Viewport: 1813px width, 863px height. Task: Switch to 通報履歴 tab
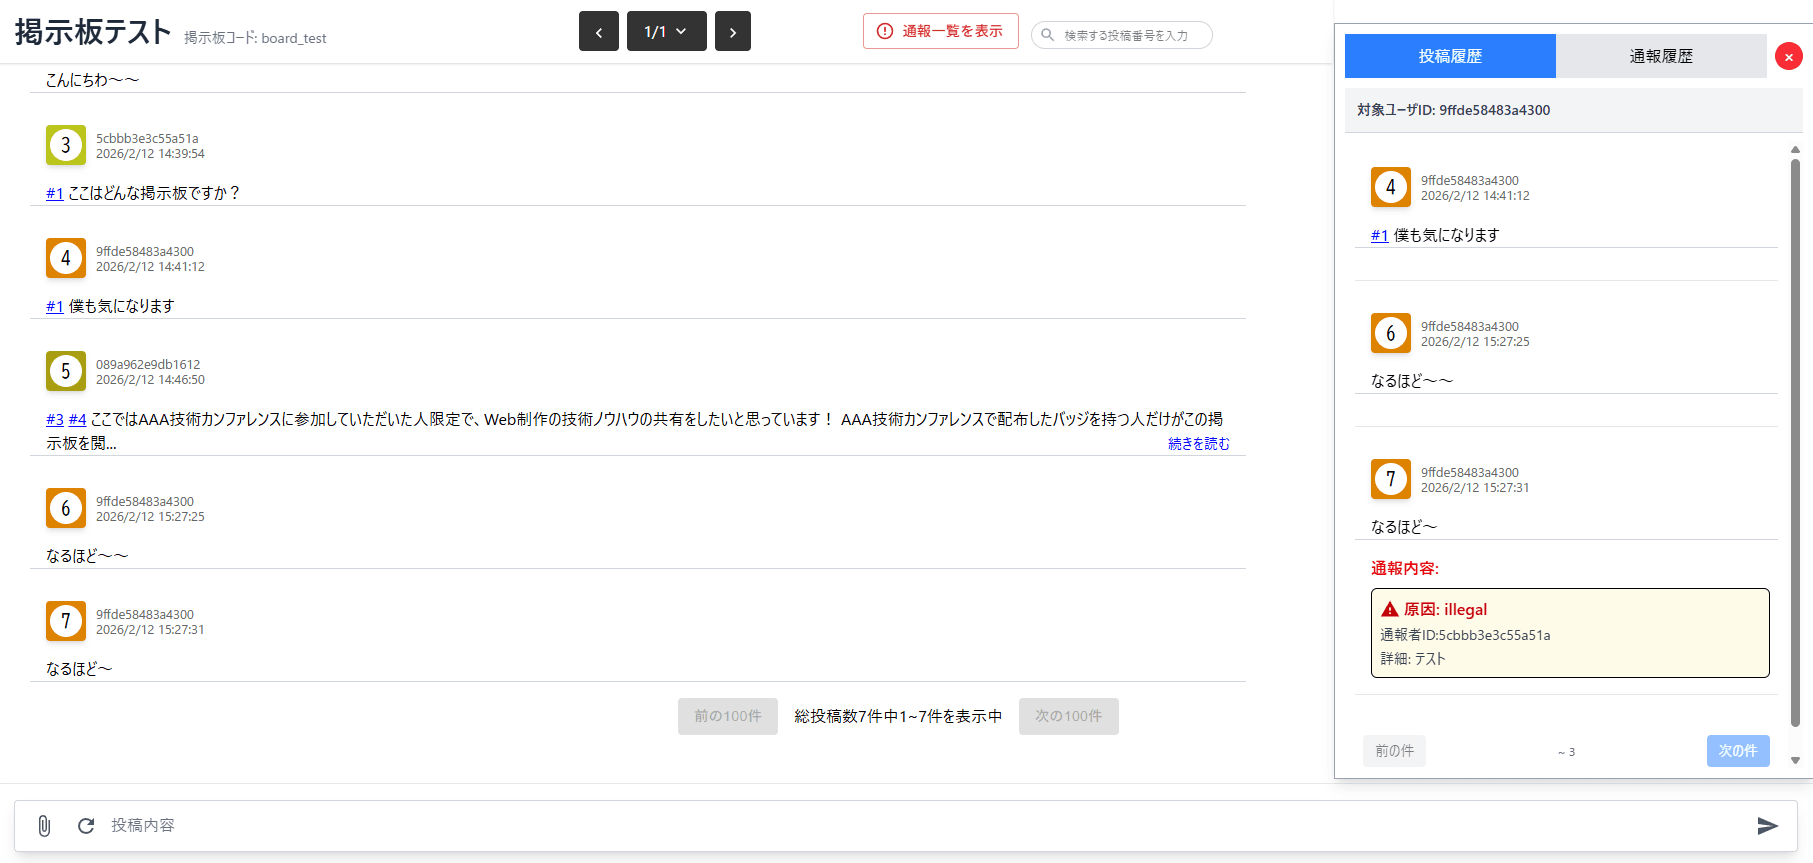pos(1660,57)
